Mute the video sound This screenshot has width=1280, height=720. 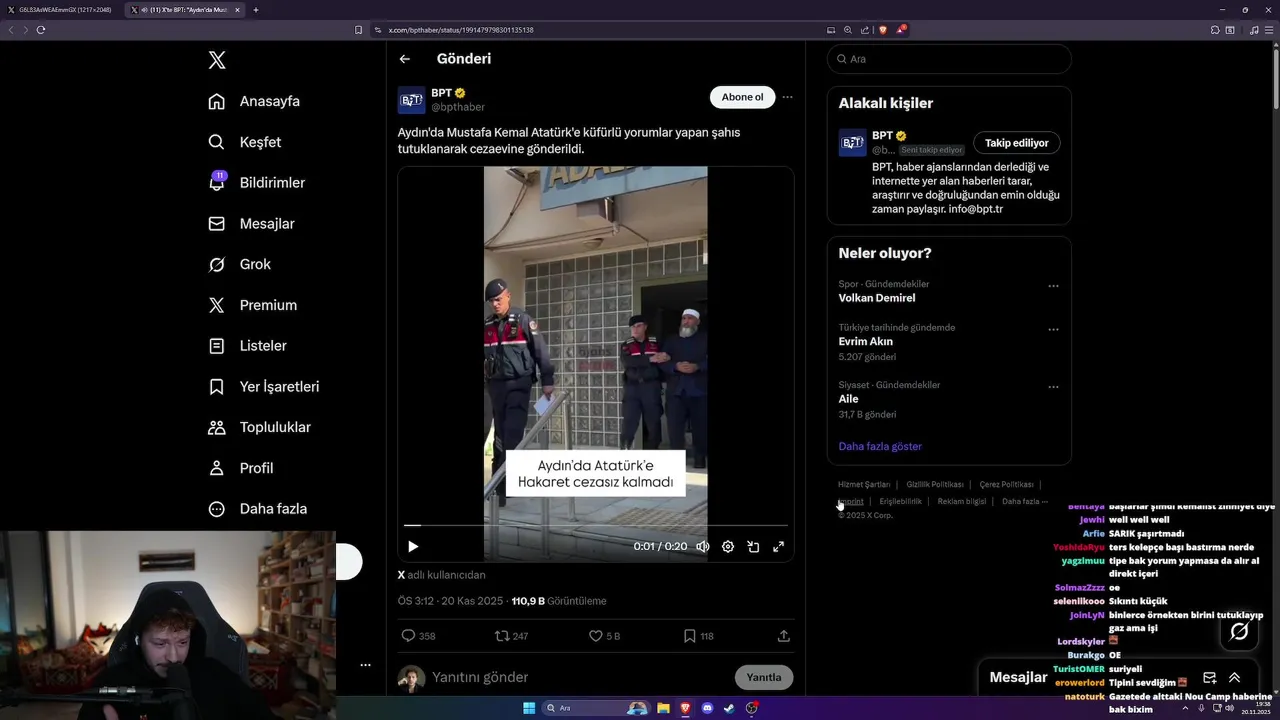703,547
